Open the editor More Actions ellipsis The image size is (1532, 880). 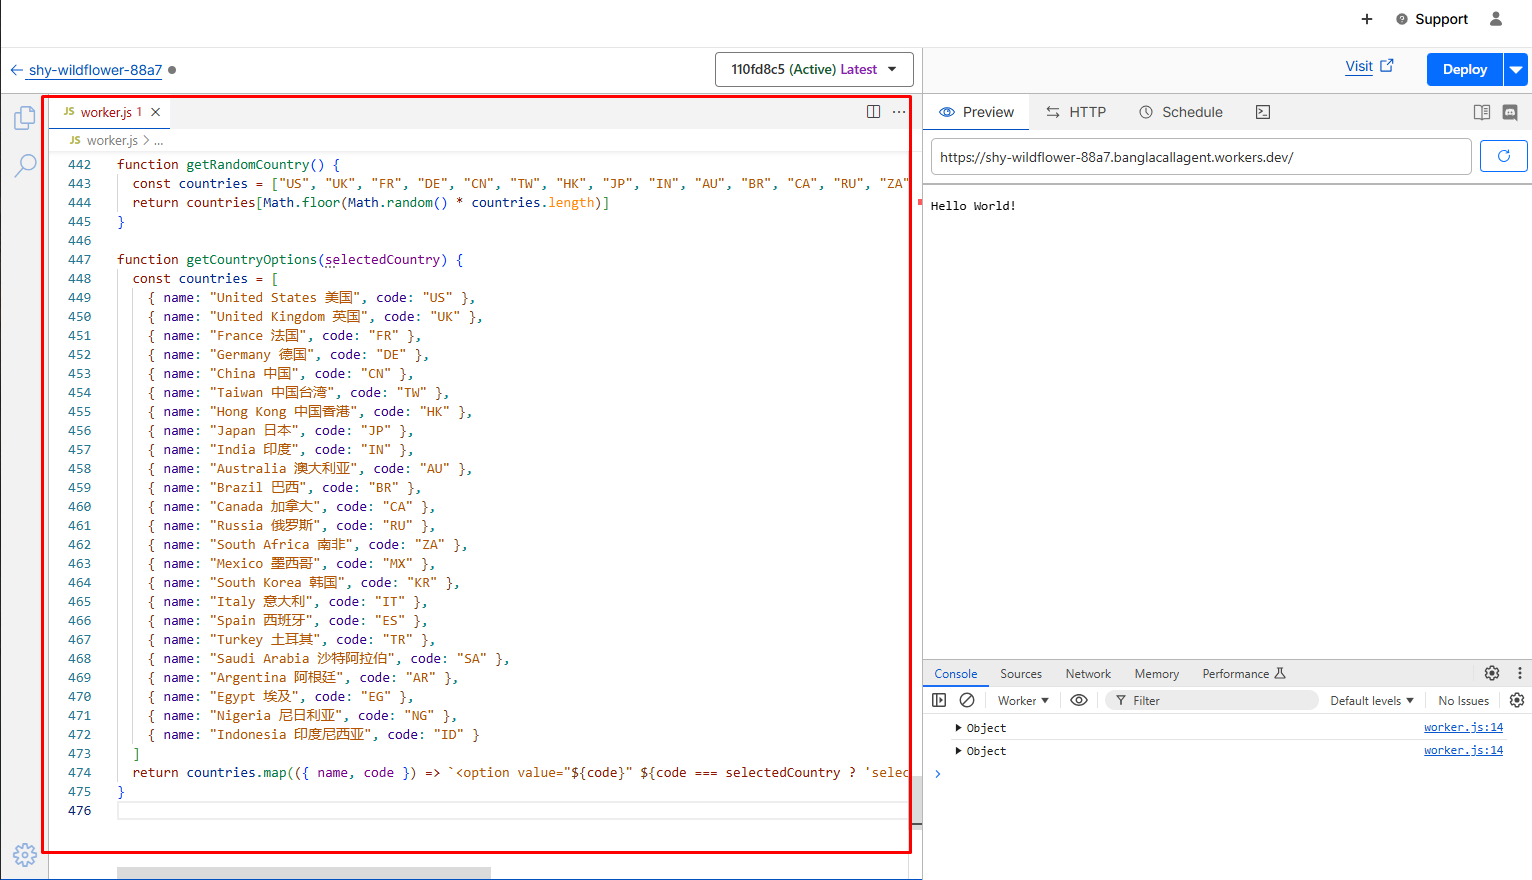pos(899,112)
